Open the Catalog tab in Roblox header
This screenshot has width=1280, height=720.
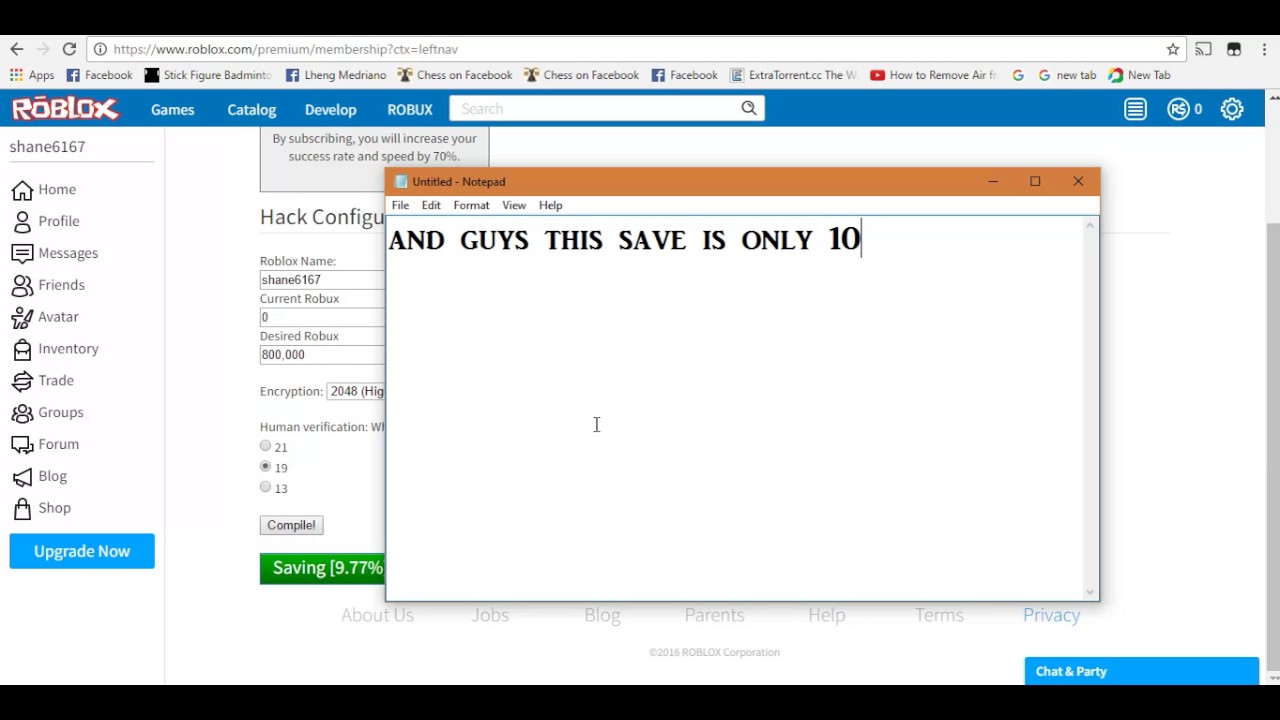[x=252, y=109]
